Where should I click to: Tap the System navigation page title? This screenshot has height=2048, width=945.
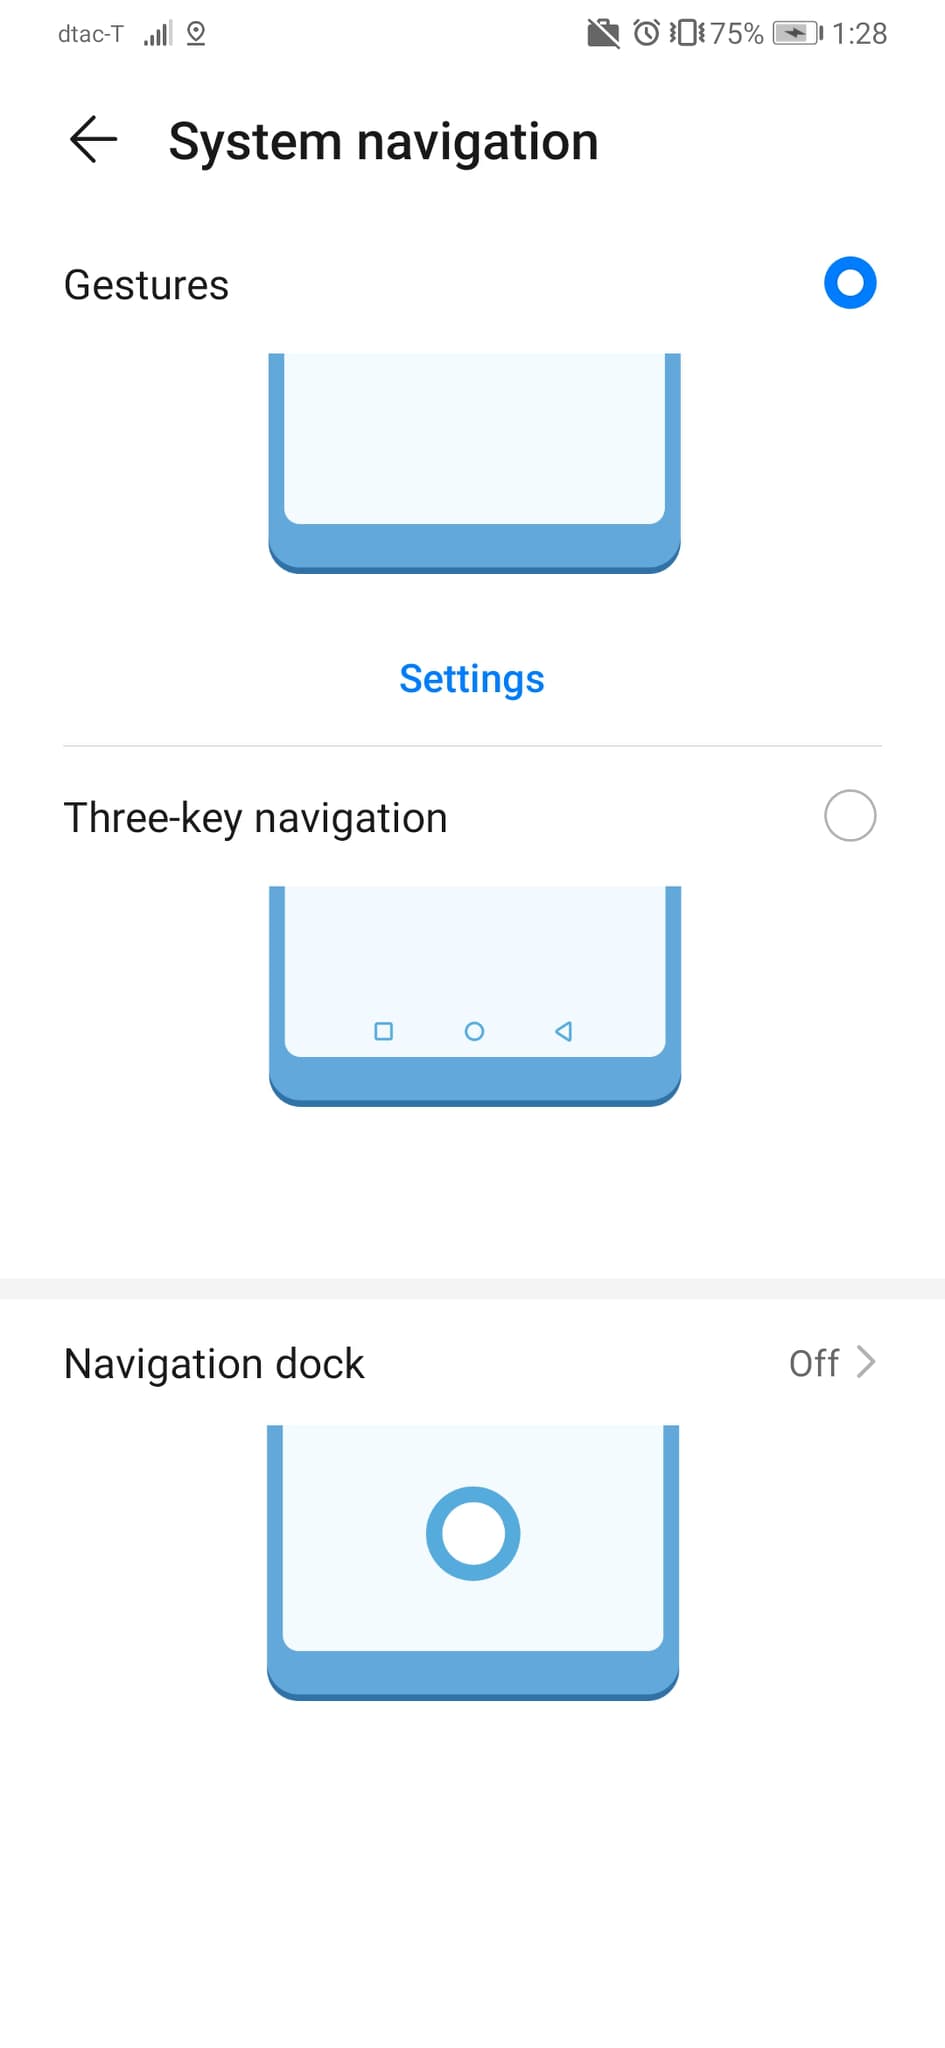383,141
